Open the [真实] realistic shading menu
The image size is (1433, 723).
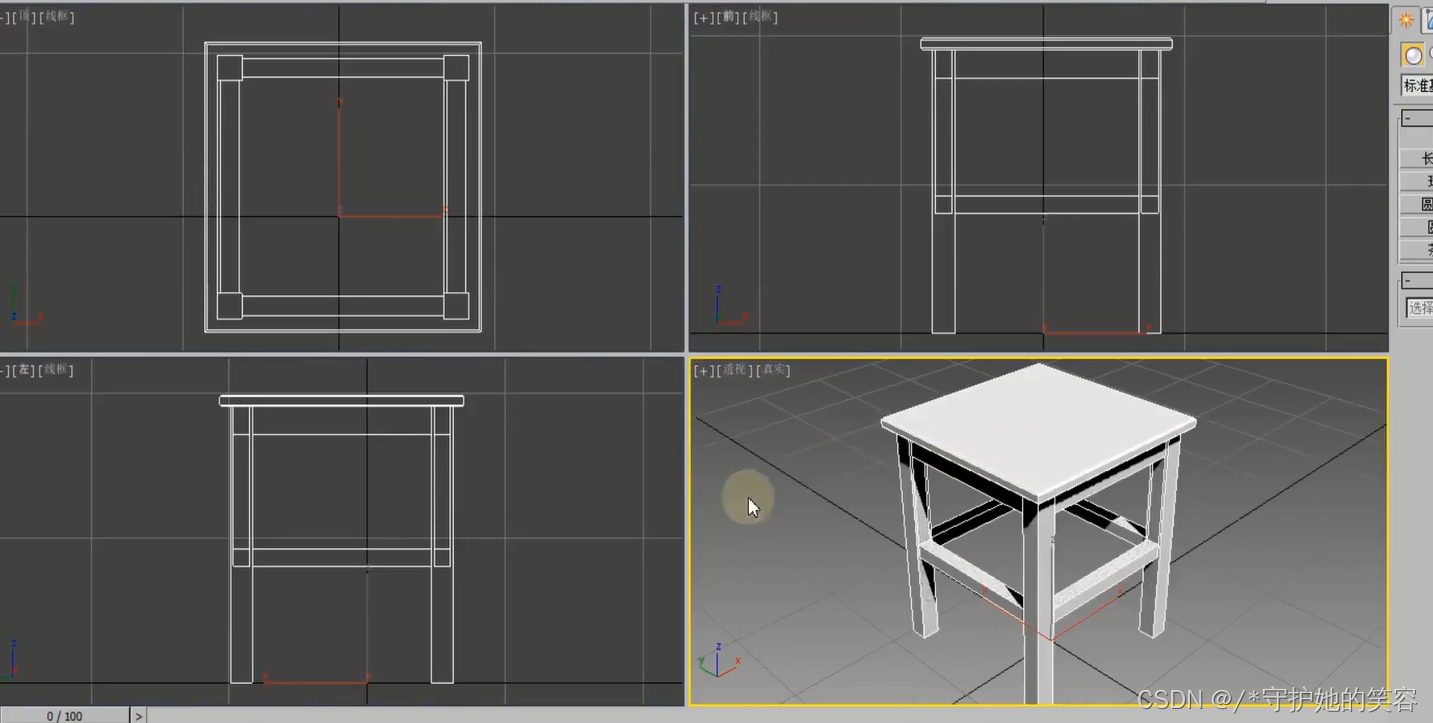click(773, 370)
